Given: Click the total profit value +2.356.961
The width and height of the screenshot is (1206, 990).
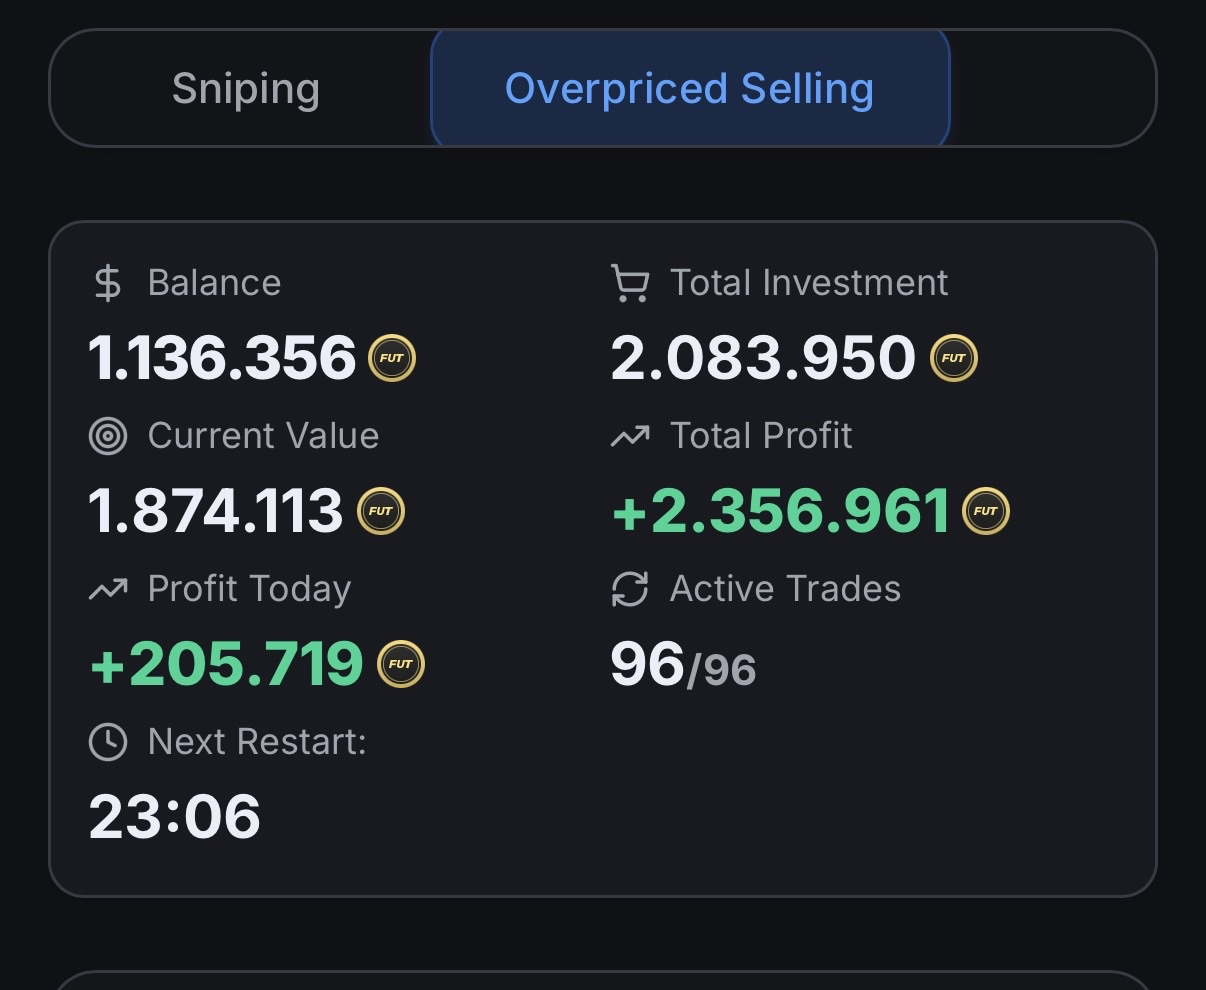Looking at the screenshot, I should click(x=781, y=511).
